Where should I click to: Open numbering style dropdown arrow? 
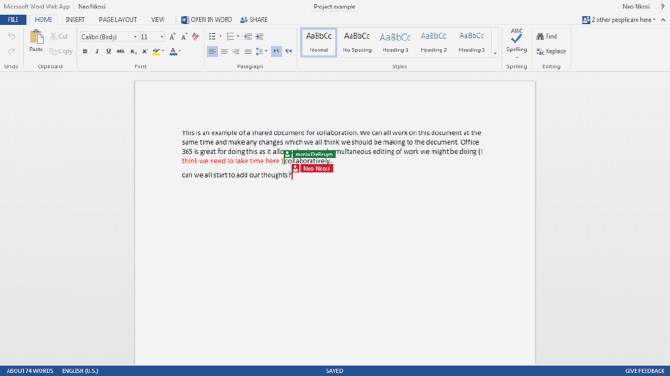pyautogui.click(x=238, y=37)
